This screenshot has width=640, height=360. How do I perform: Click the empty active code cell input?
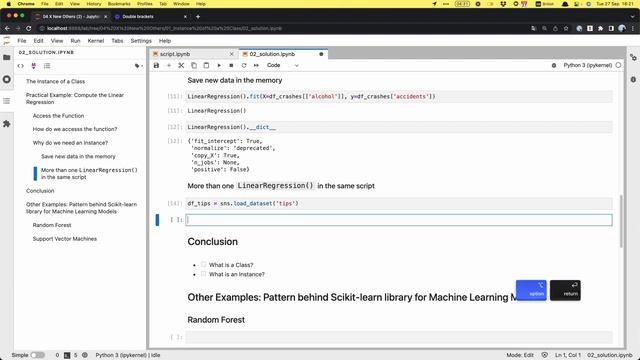pos(399,220)
